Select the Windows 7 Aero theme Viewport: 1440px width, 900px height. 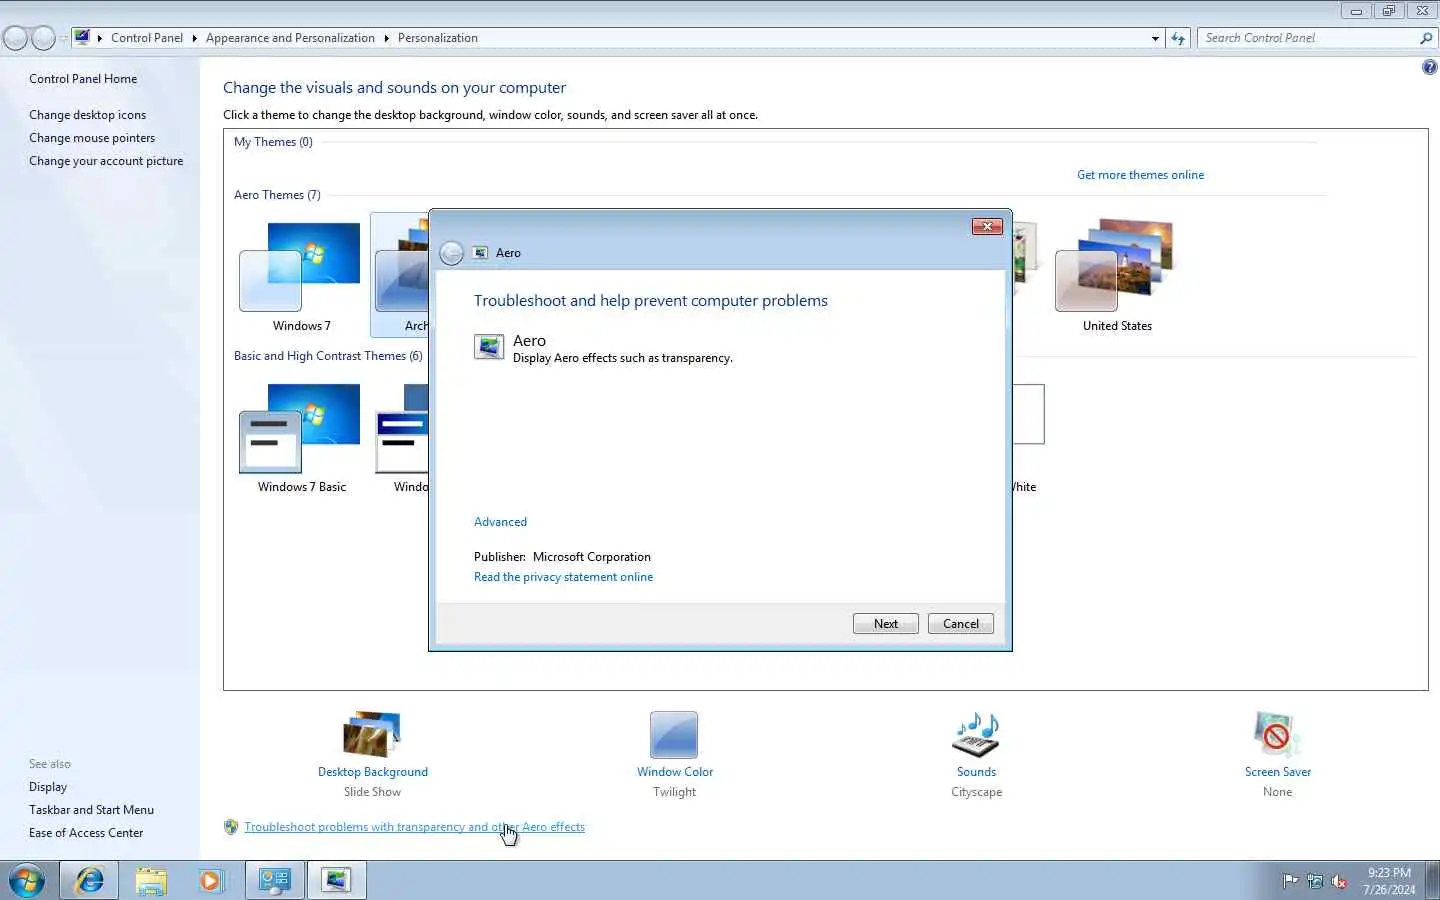301,277
